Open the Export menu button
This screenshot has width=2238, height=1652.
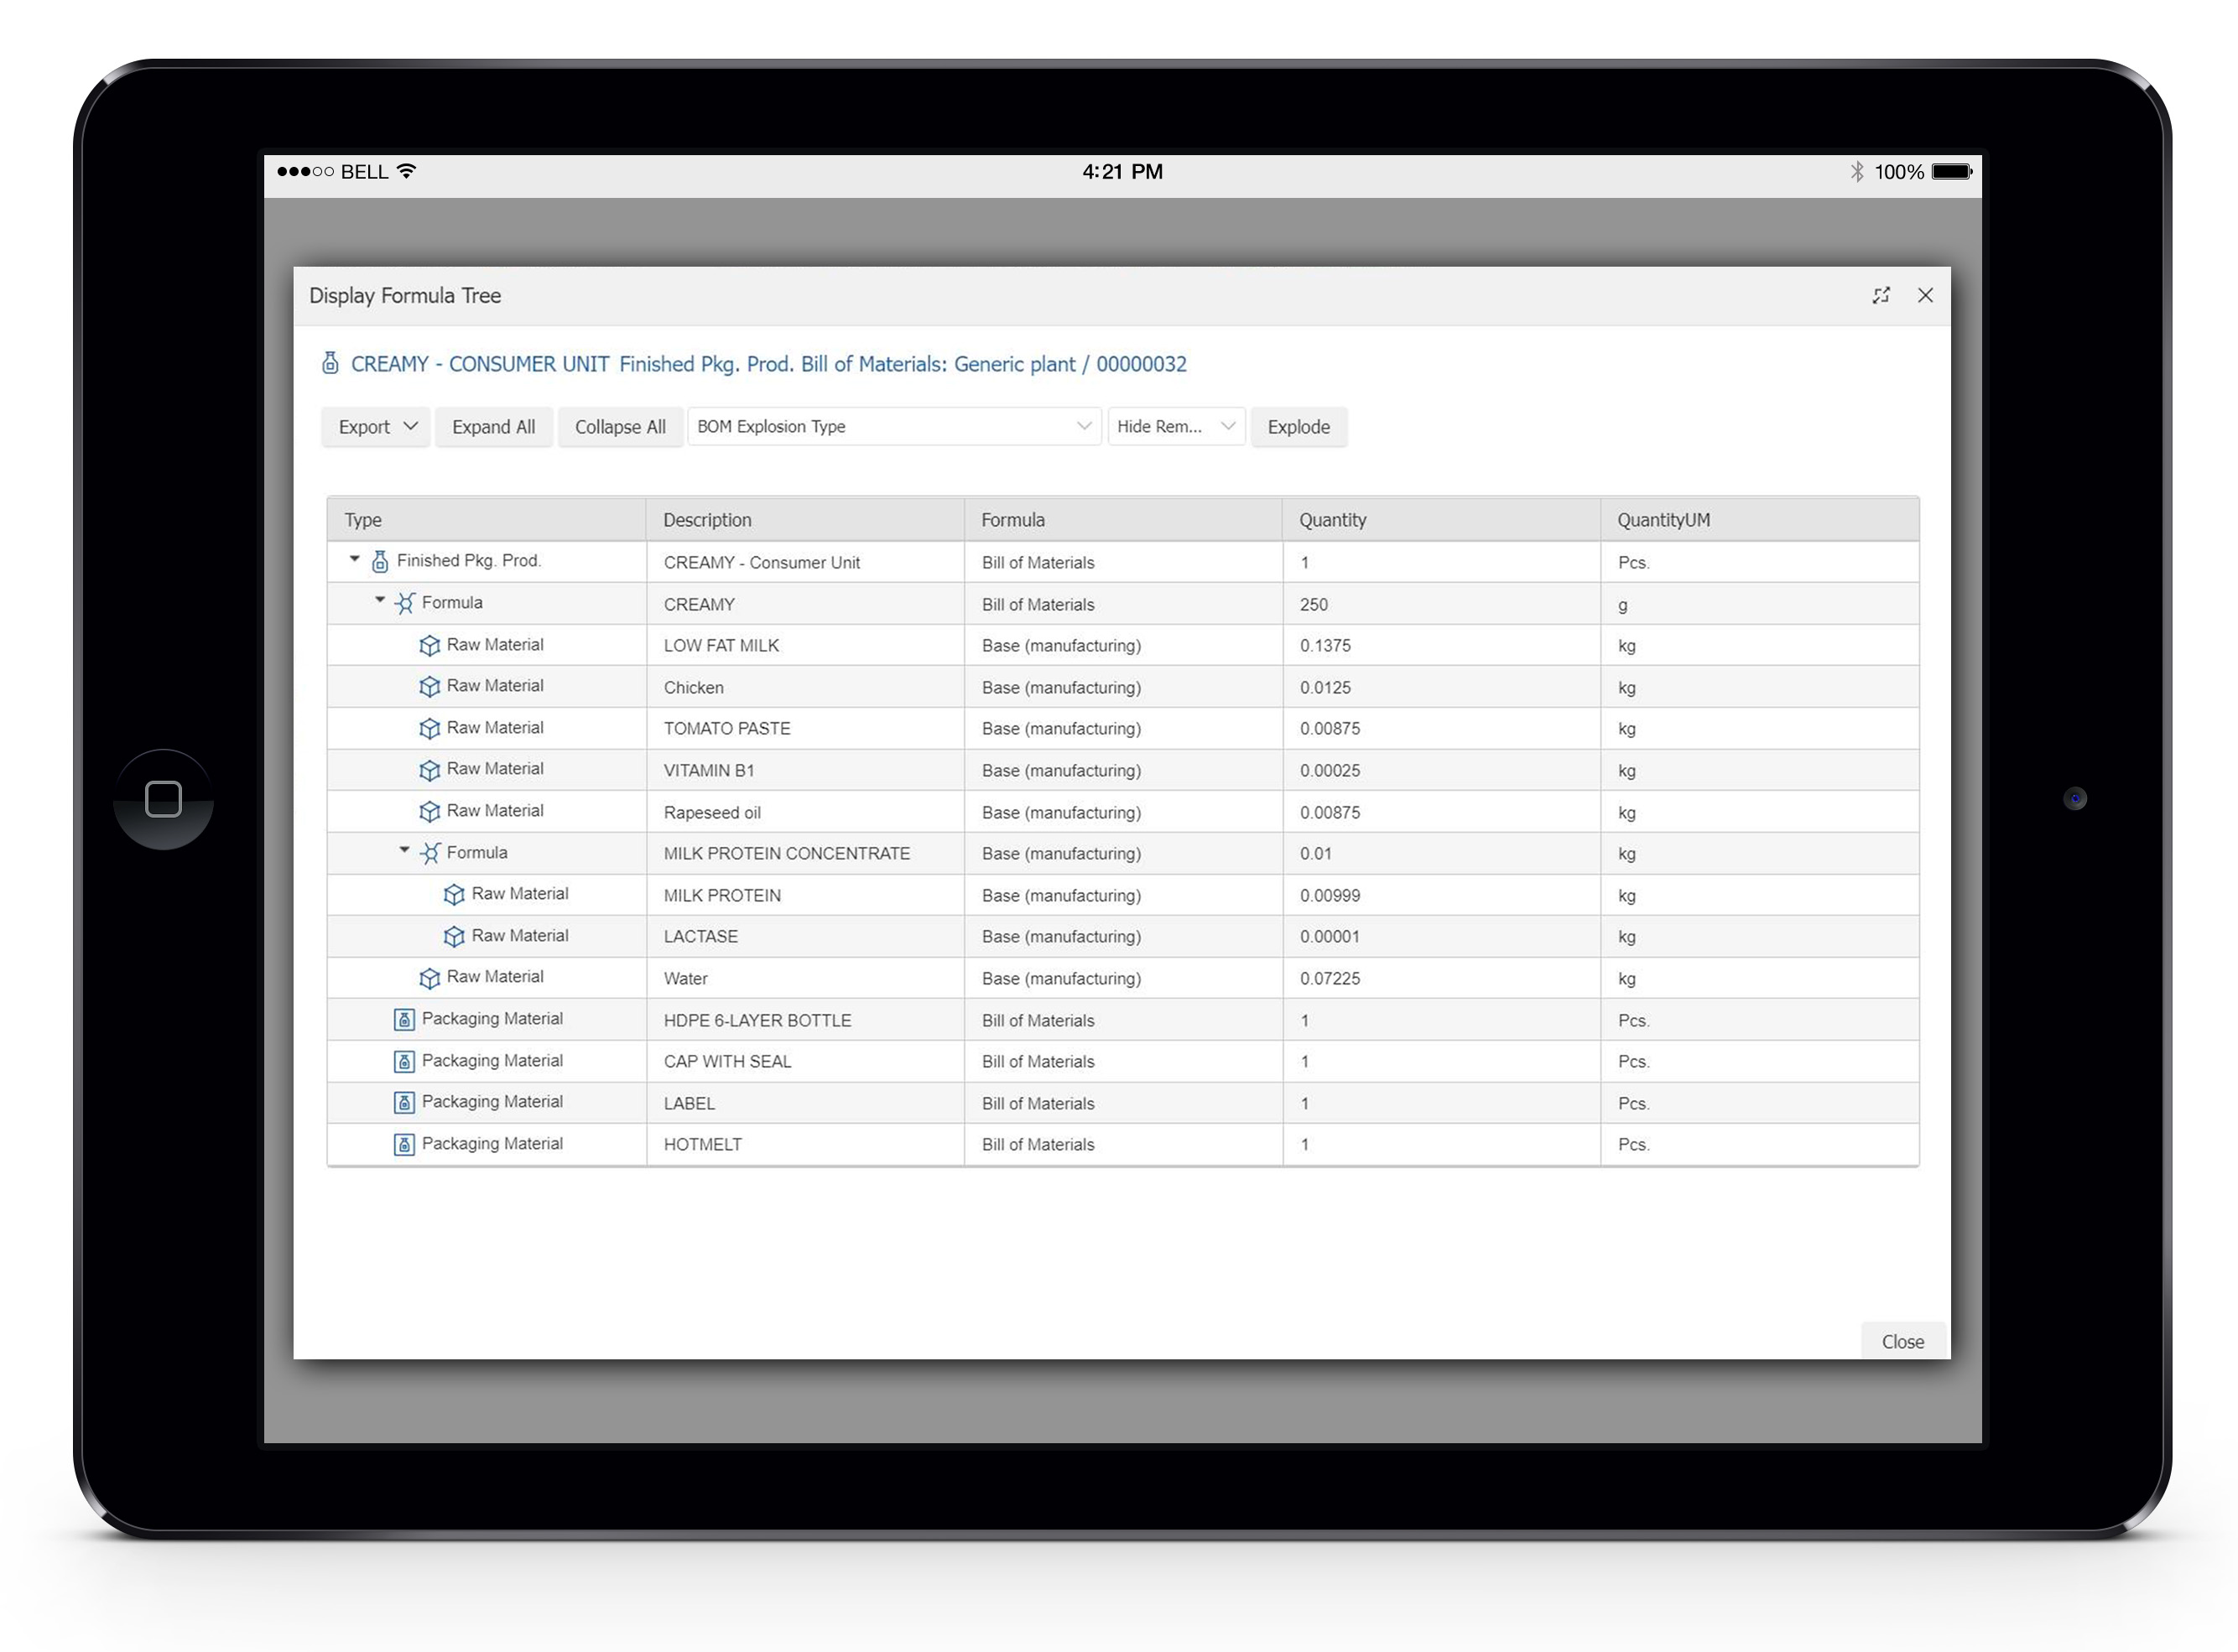[376, 427]
